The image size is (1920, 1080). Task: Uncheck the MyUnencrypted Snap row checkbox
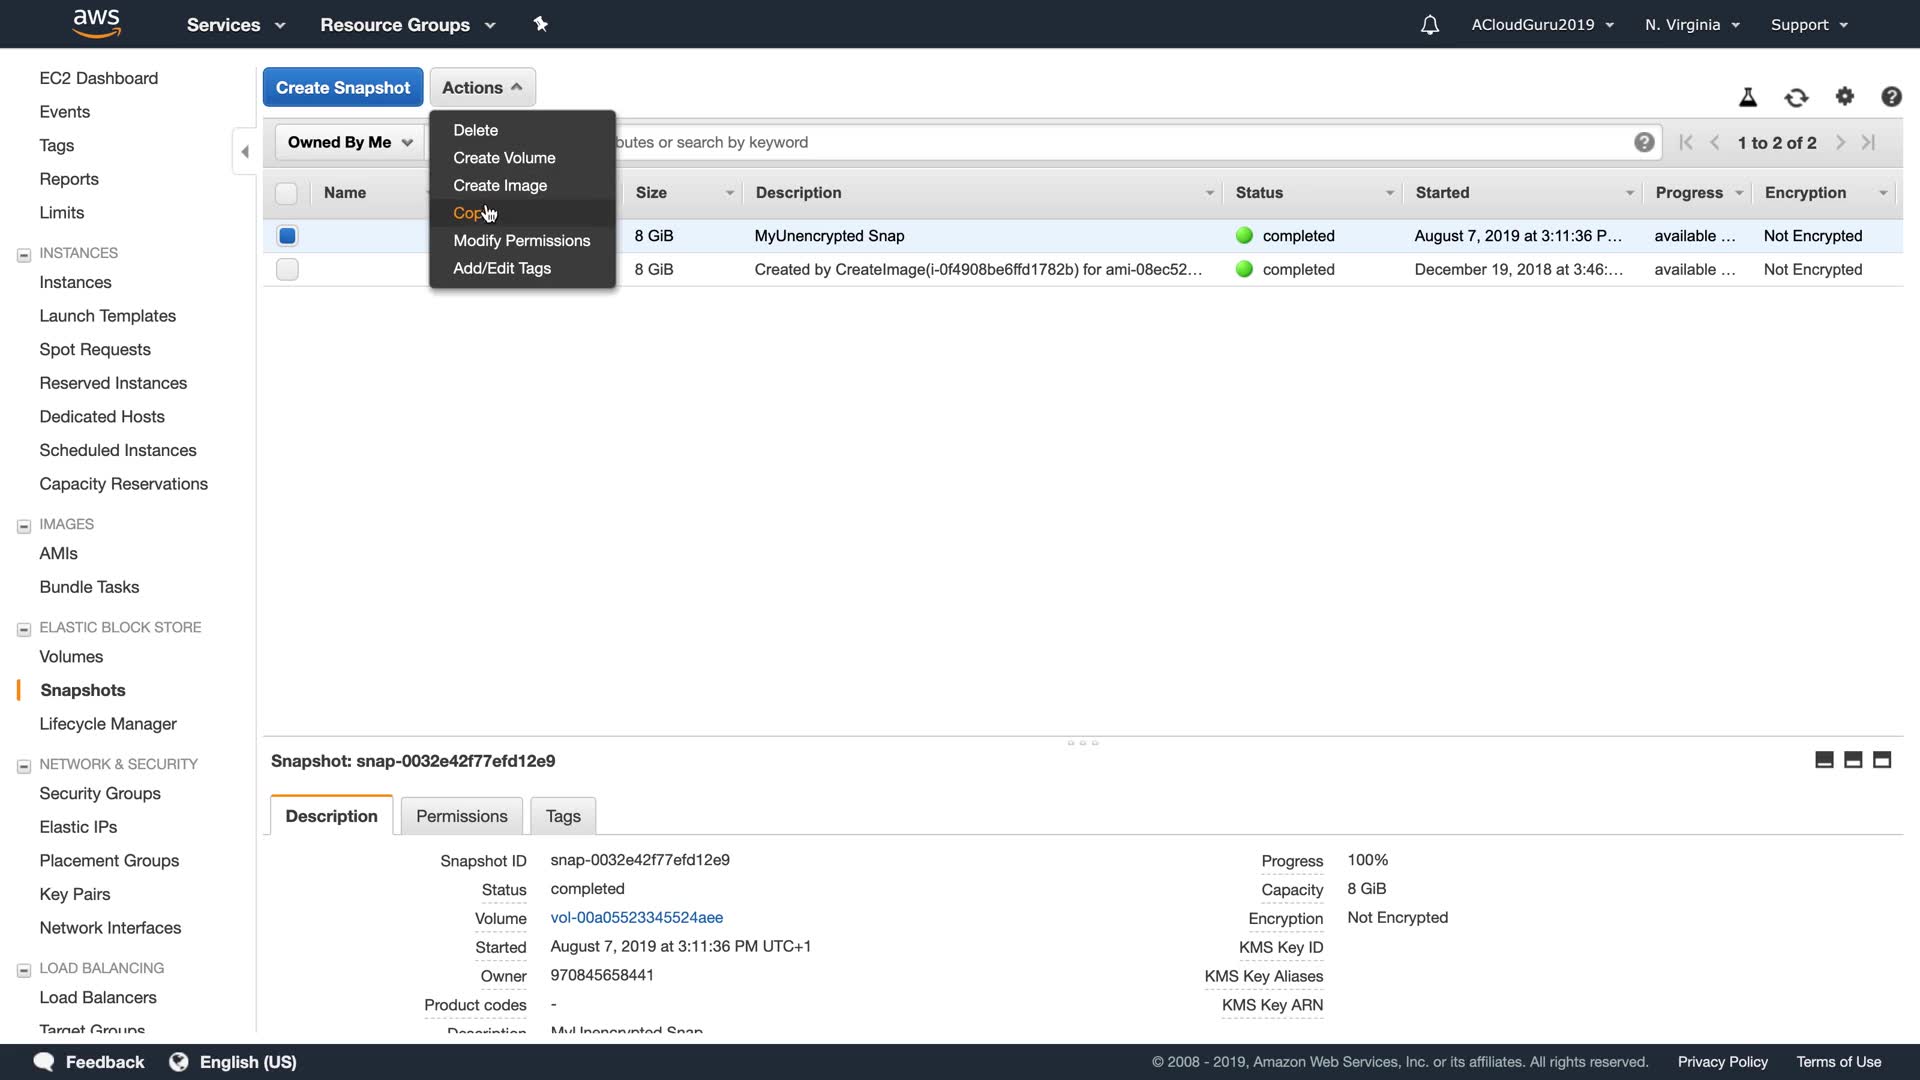[x=287, y=236]
